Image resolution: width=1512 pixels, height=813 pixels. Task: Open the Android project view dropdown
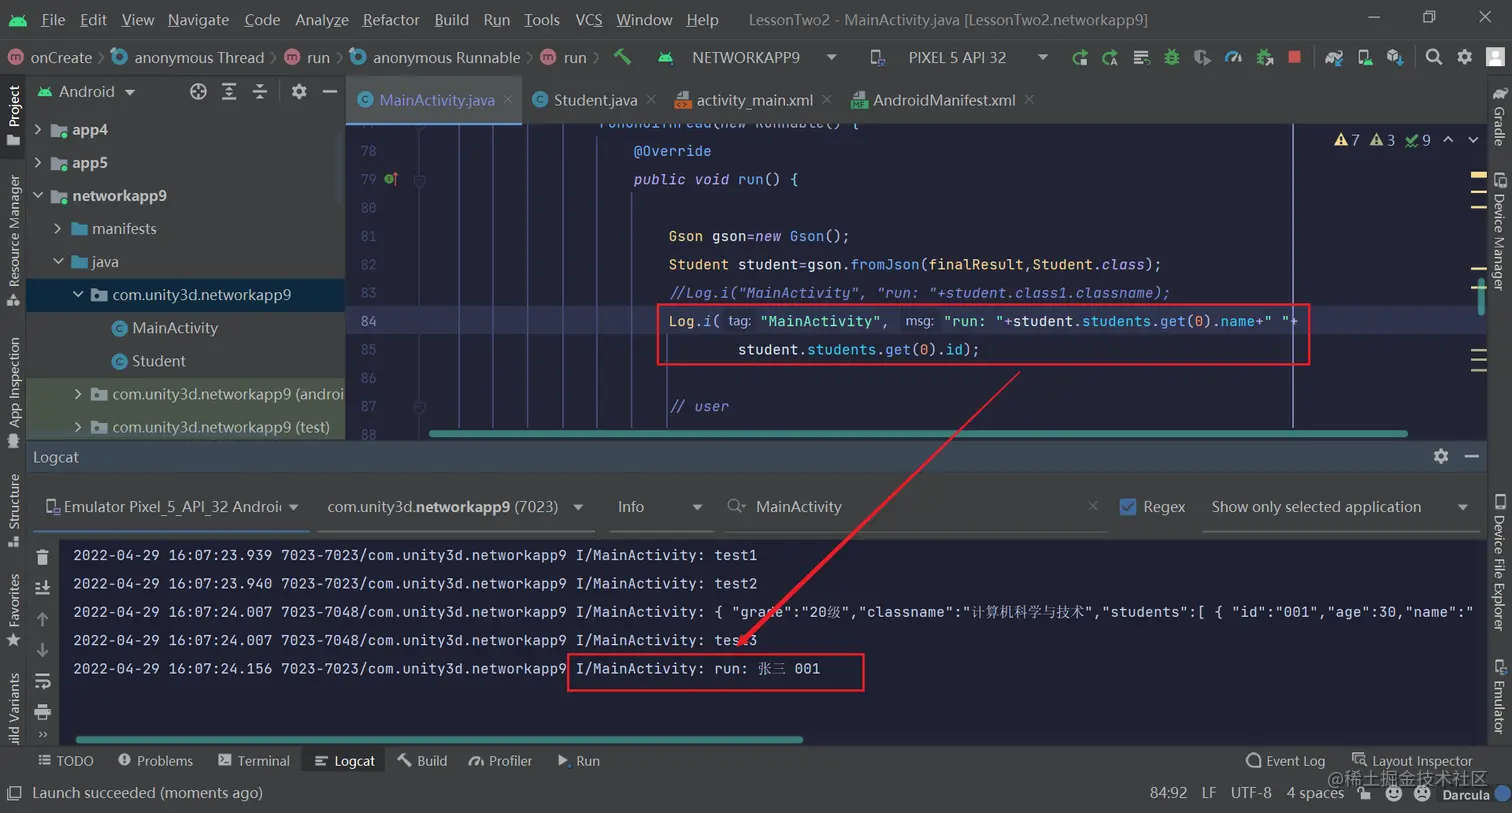[x=86, y=92]
